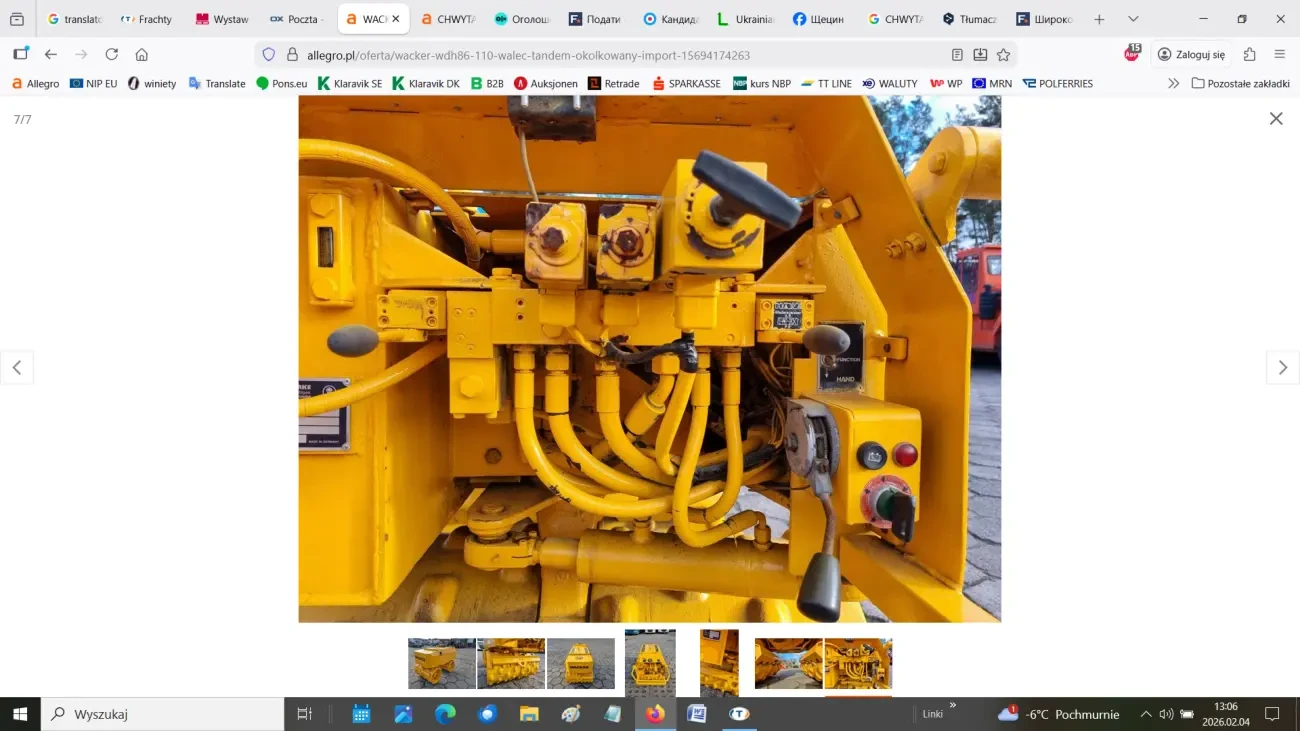The width and height of the screenshot is (1300, 731).
Task: Go to next gallery image
Action: click(1282, 368)
